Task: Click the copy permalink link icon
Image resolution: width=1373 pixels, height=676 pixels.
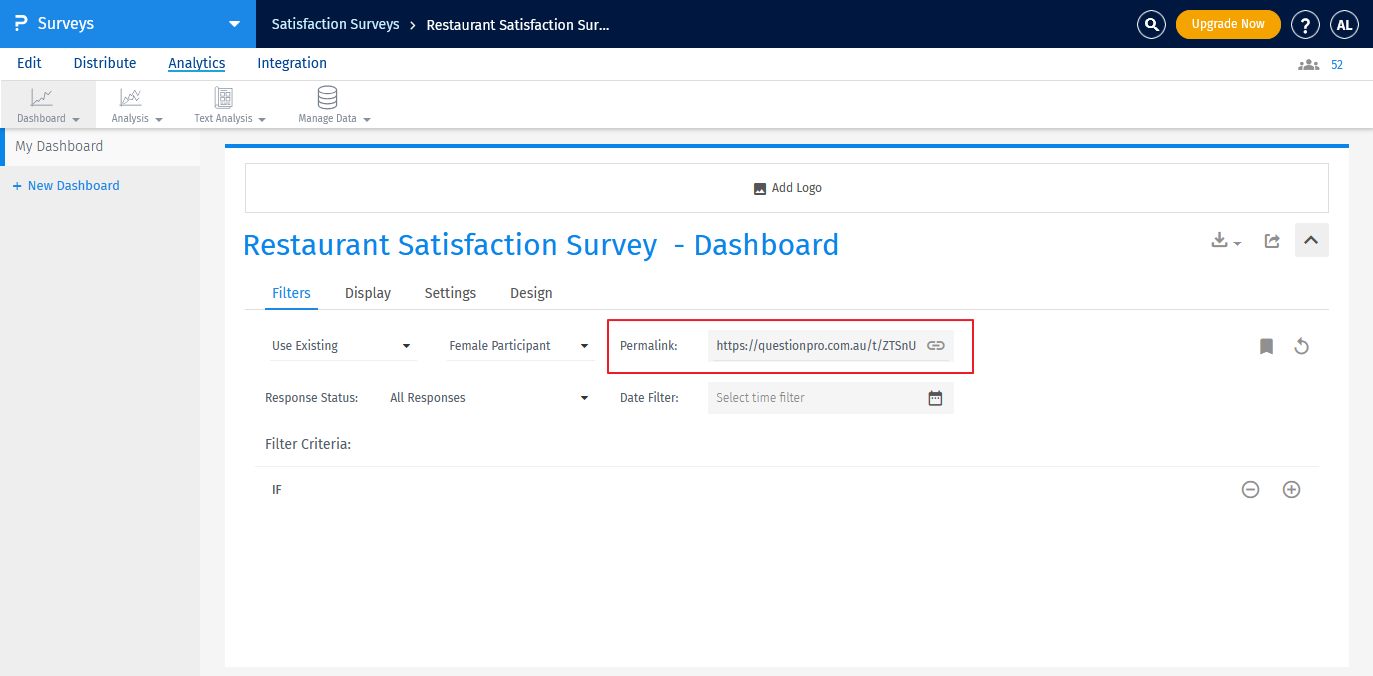Action: [935, 346]
